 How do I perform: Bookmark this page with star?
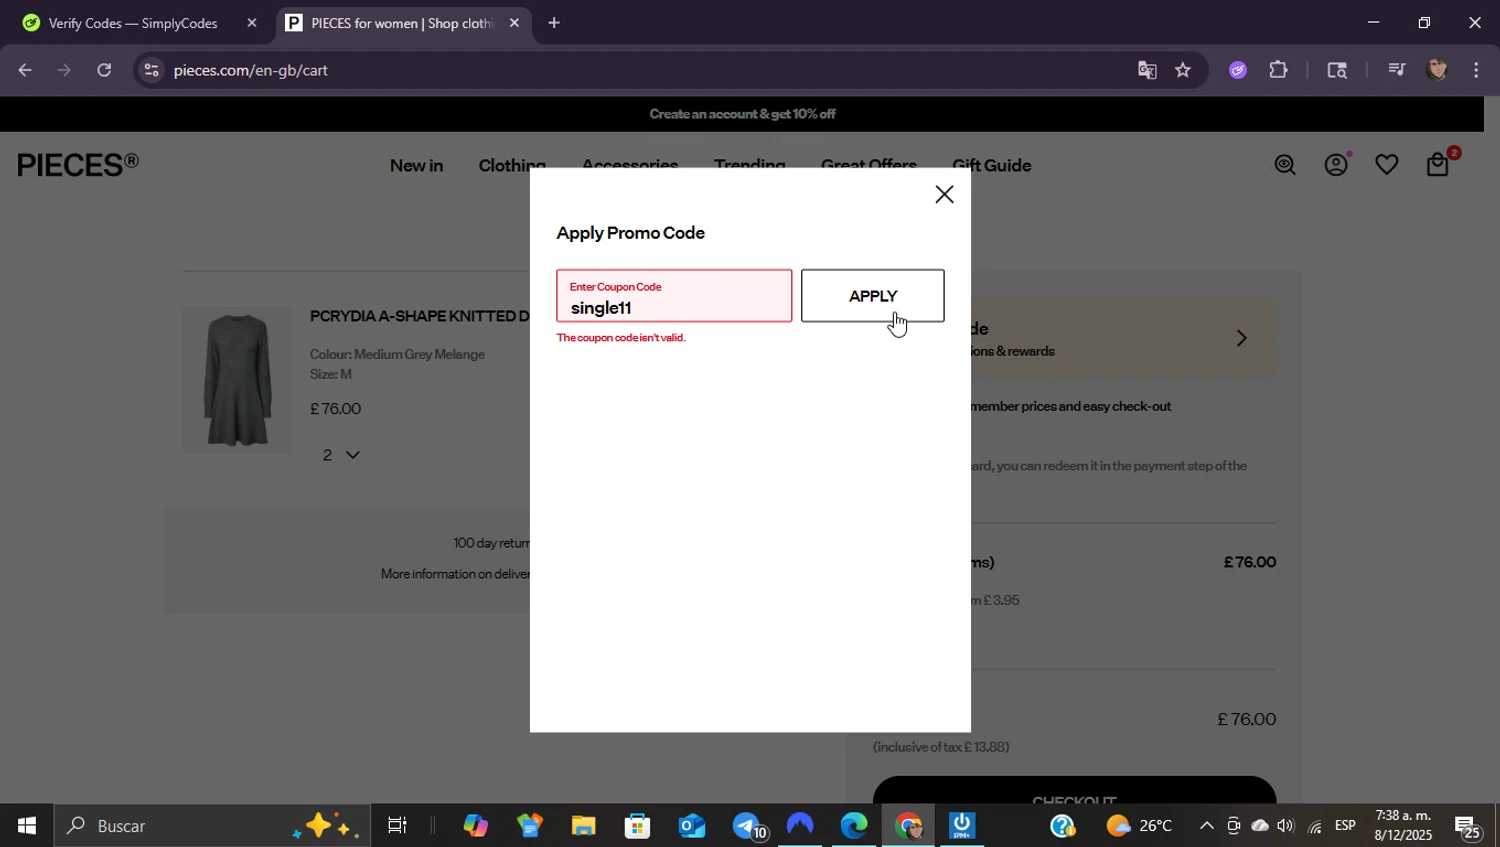1183,70
